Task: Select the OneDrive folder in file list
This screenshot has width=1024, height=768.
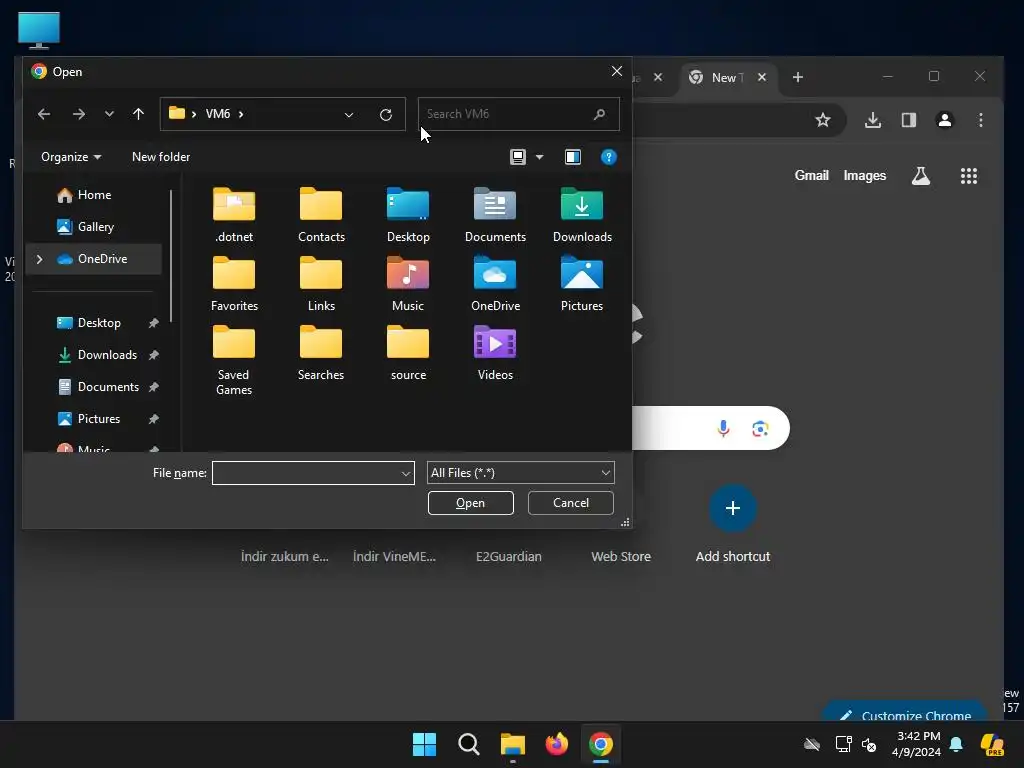Action: pyautogui.click(x=495, y=284)
